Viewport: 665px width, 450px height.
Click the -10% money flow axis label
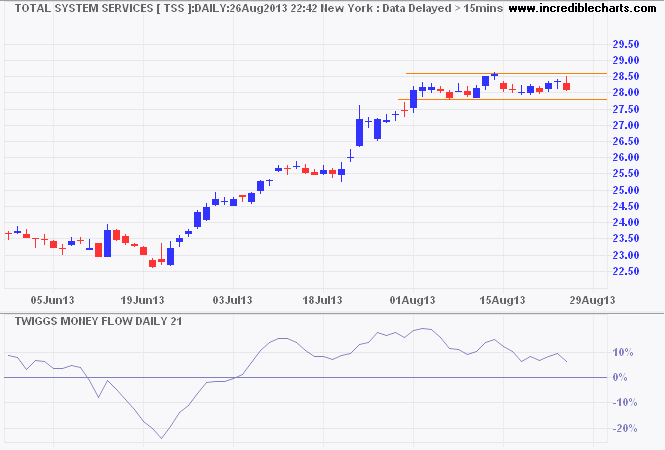click(x=625, y=402)
